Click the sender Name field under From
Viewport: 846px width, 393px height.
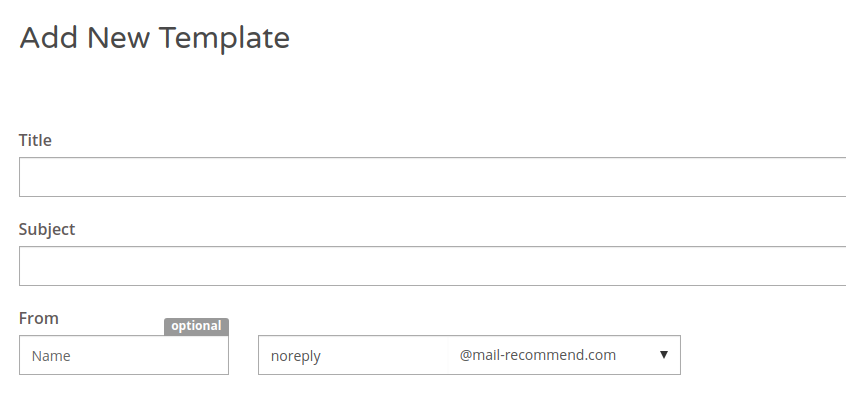124,355
